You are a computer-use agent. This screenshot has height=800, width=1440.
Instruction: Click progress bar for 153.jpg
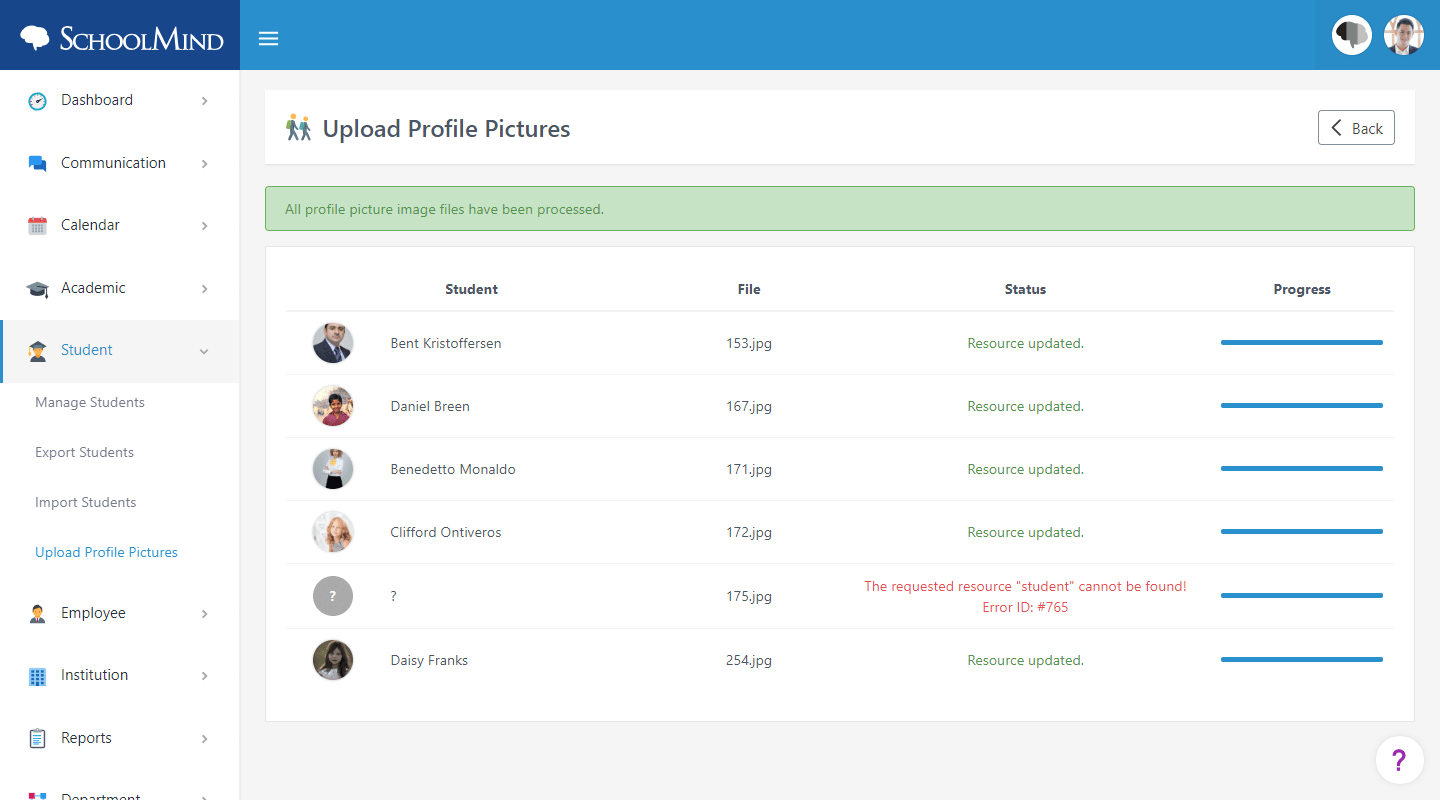click(x=1302, y=343)
